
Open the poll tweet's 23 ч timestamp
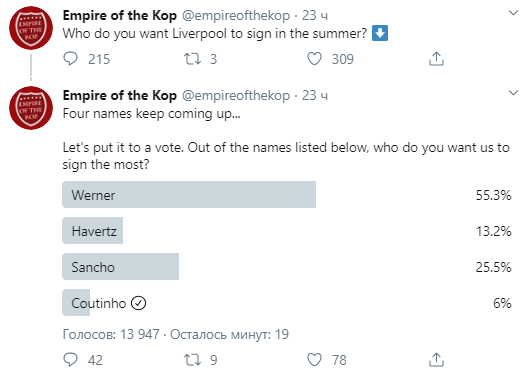[x=315, y=96]
